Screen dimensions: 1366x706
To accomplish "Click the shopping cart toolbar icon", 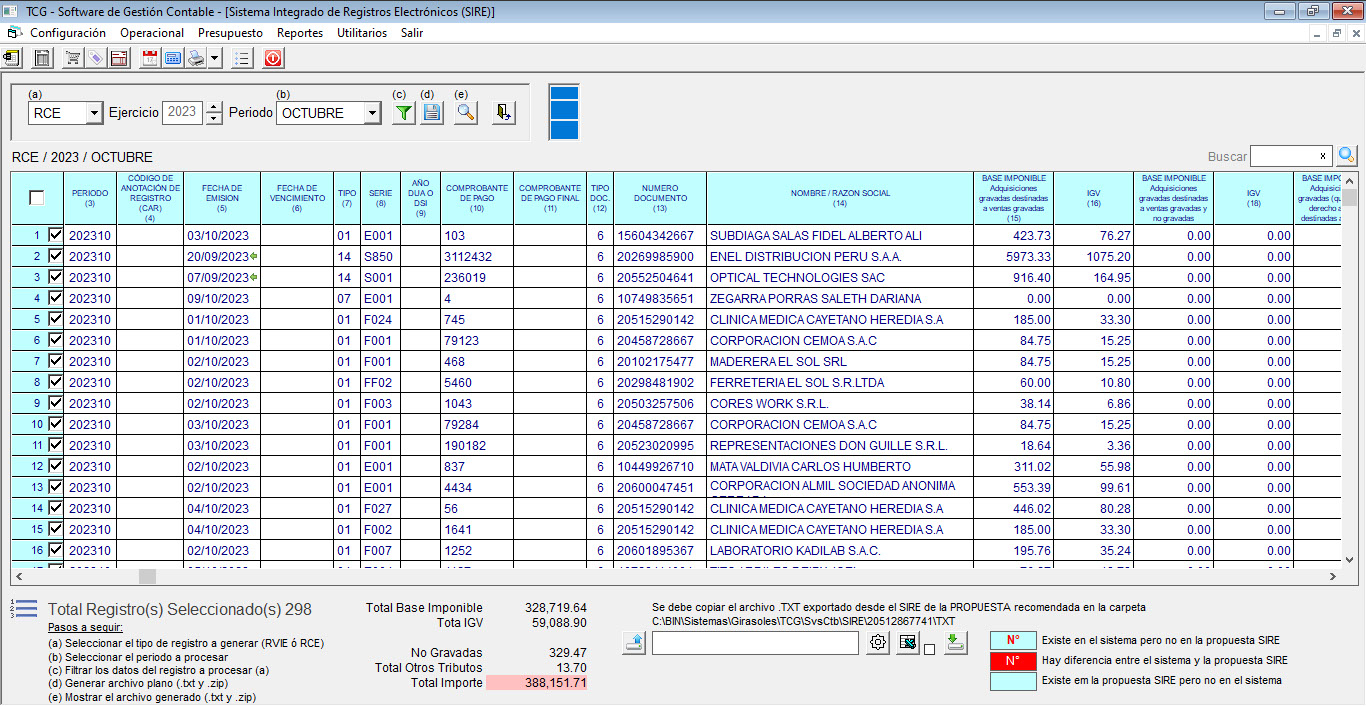I will point(73,59).
